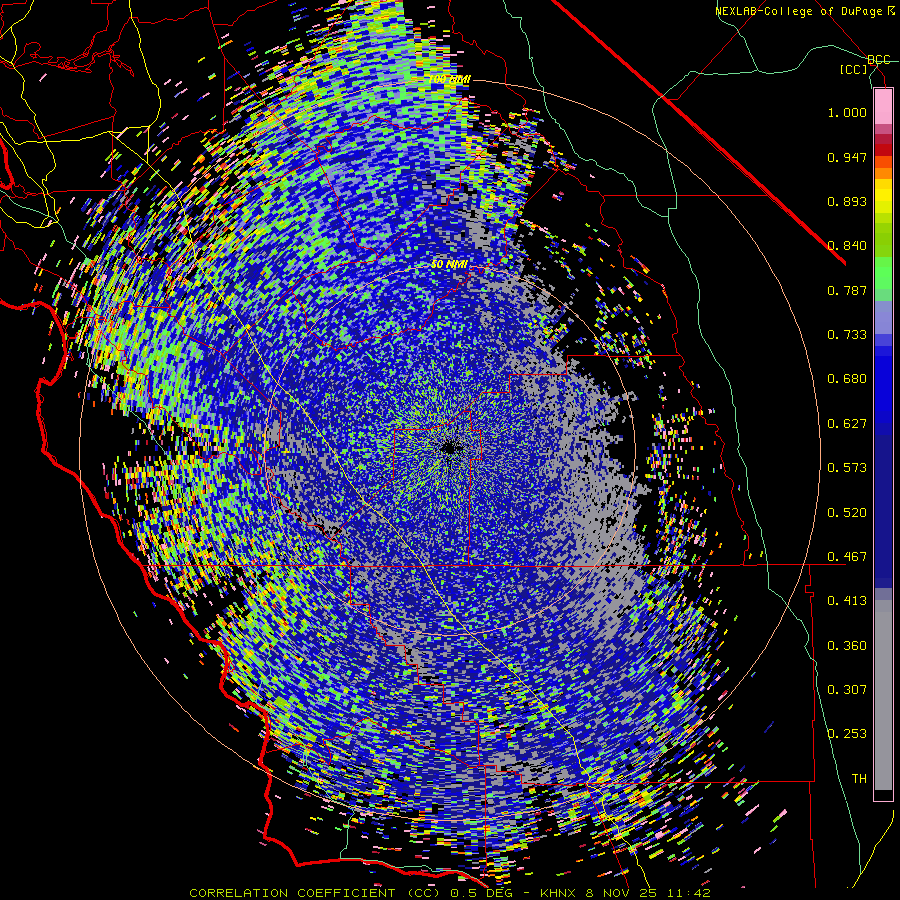Click the NEXLAB-College of DuPage credit text
Viewport: 900px width, 900px height.
point(803,11)
